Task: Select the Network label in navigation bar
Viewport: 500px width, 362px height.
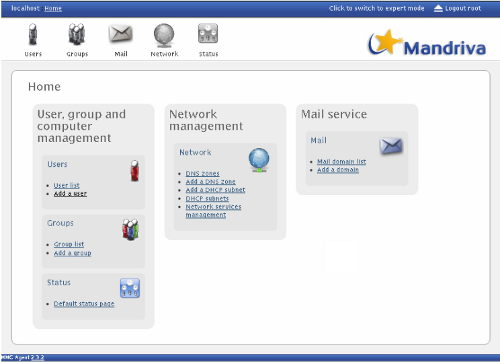Action: [x=164, y=54]
